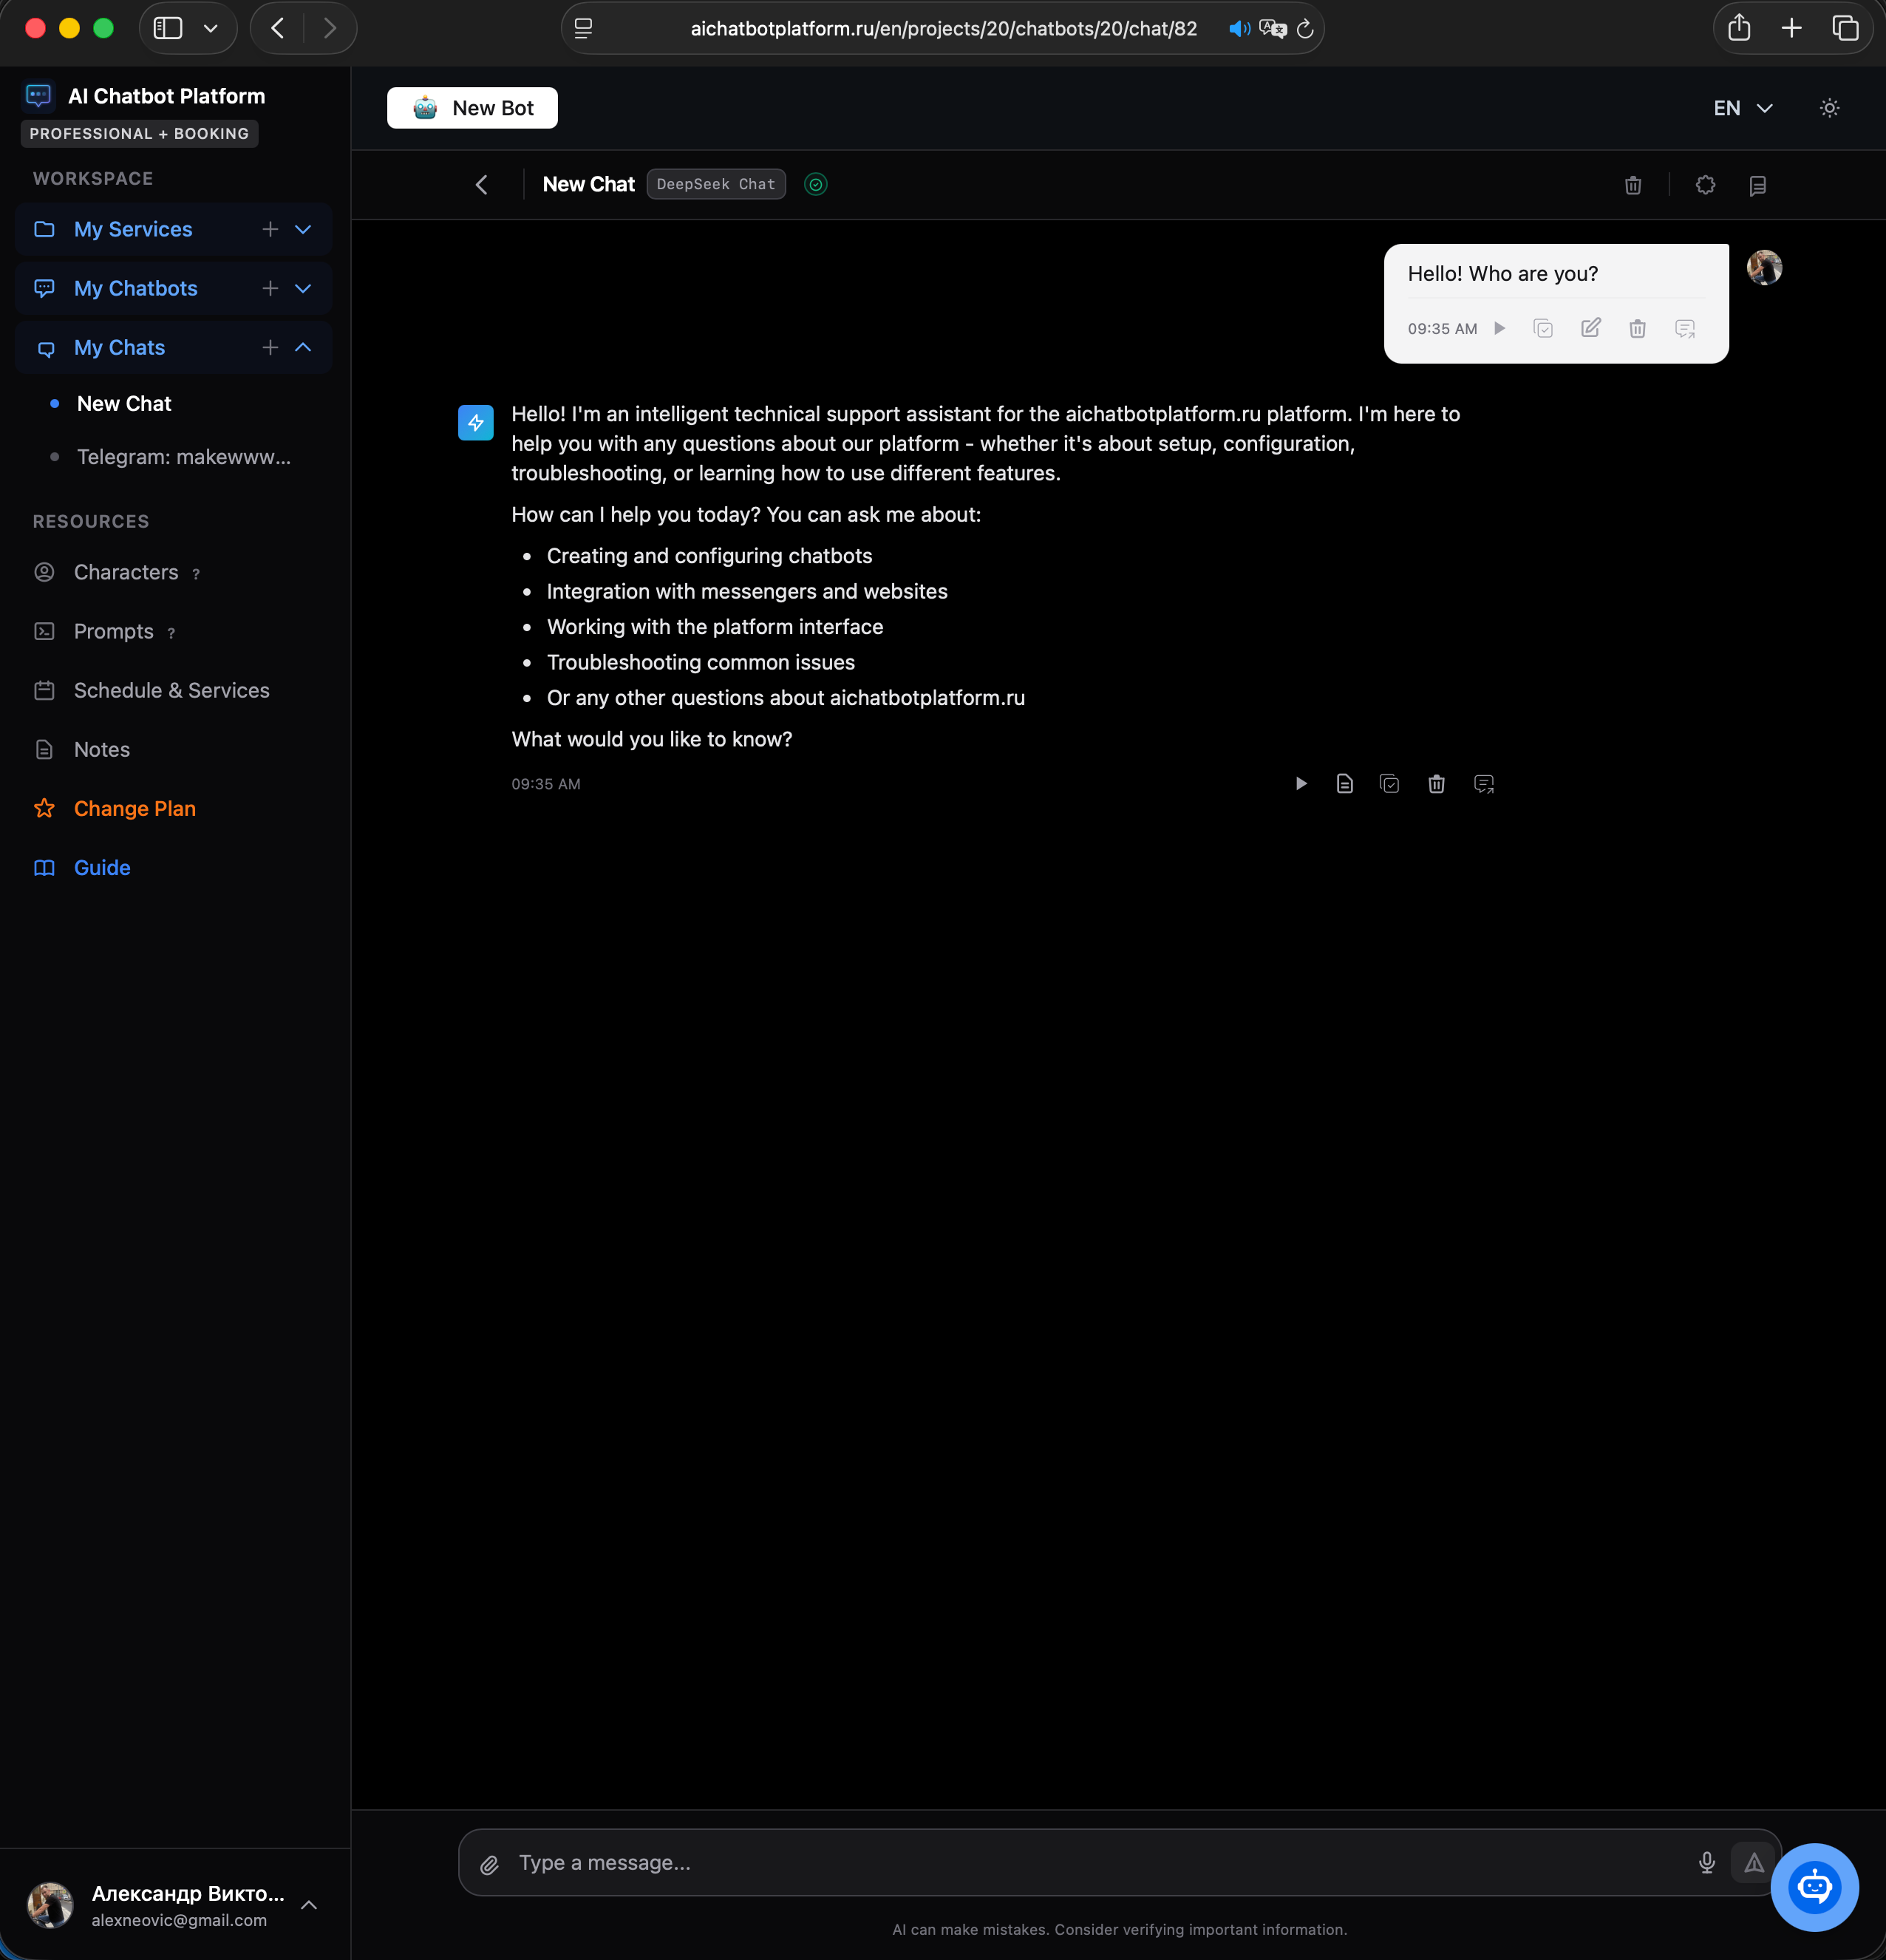
Task: Delete the bot message with trash icon
Action: tap(1437, 783)
